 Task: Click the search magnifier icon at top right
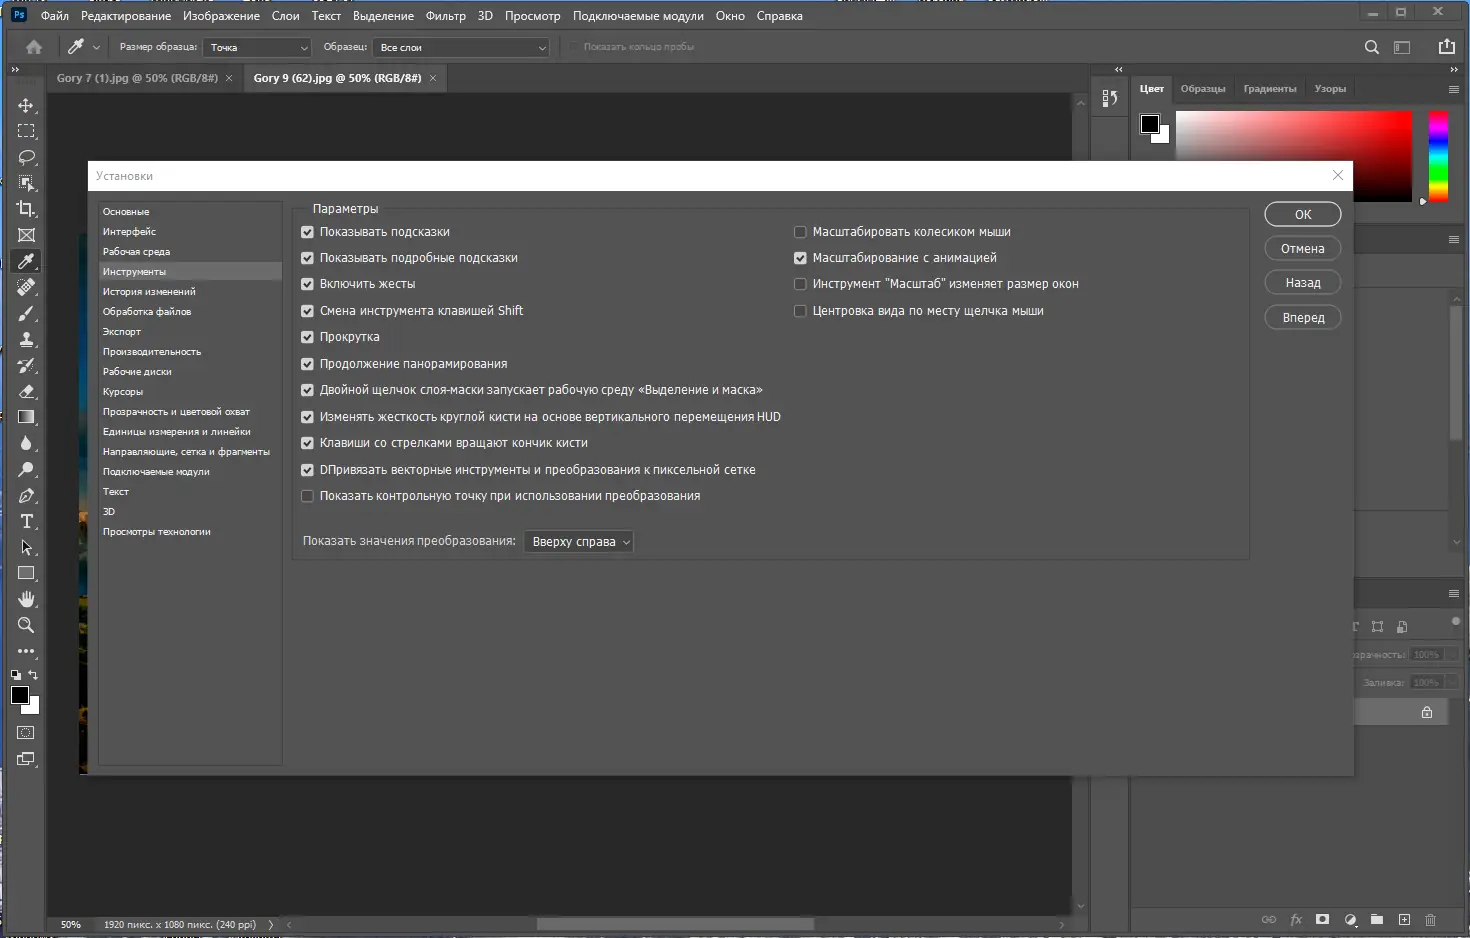click(1372, 47)
